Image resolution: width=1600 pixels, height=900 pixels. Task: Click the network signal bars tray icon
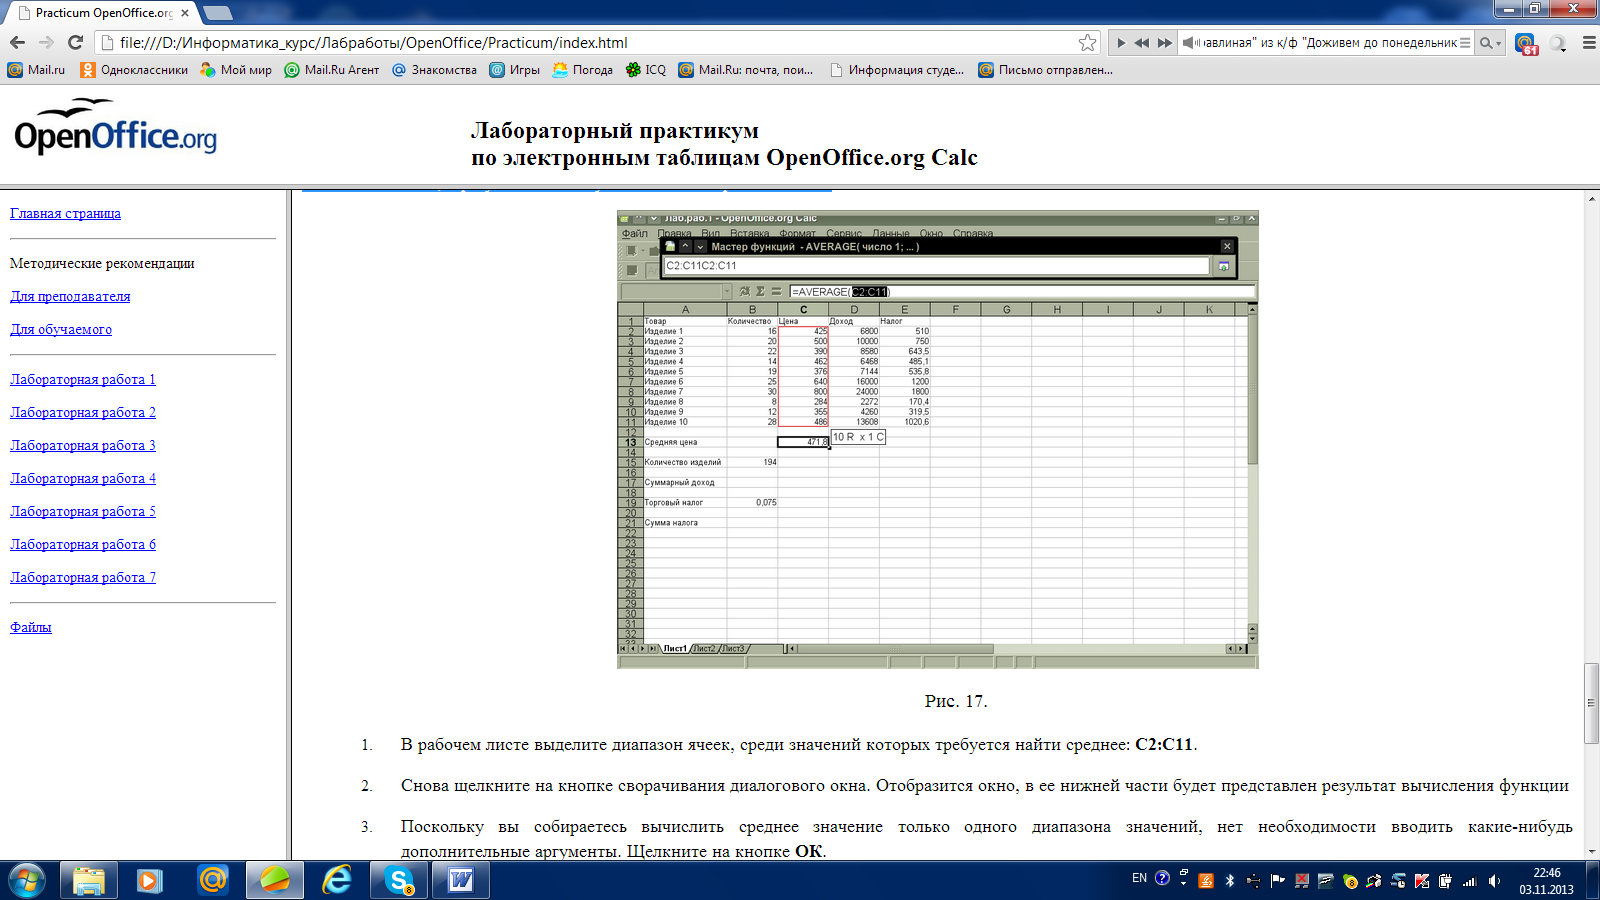click(x=1470, y=881)
